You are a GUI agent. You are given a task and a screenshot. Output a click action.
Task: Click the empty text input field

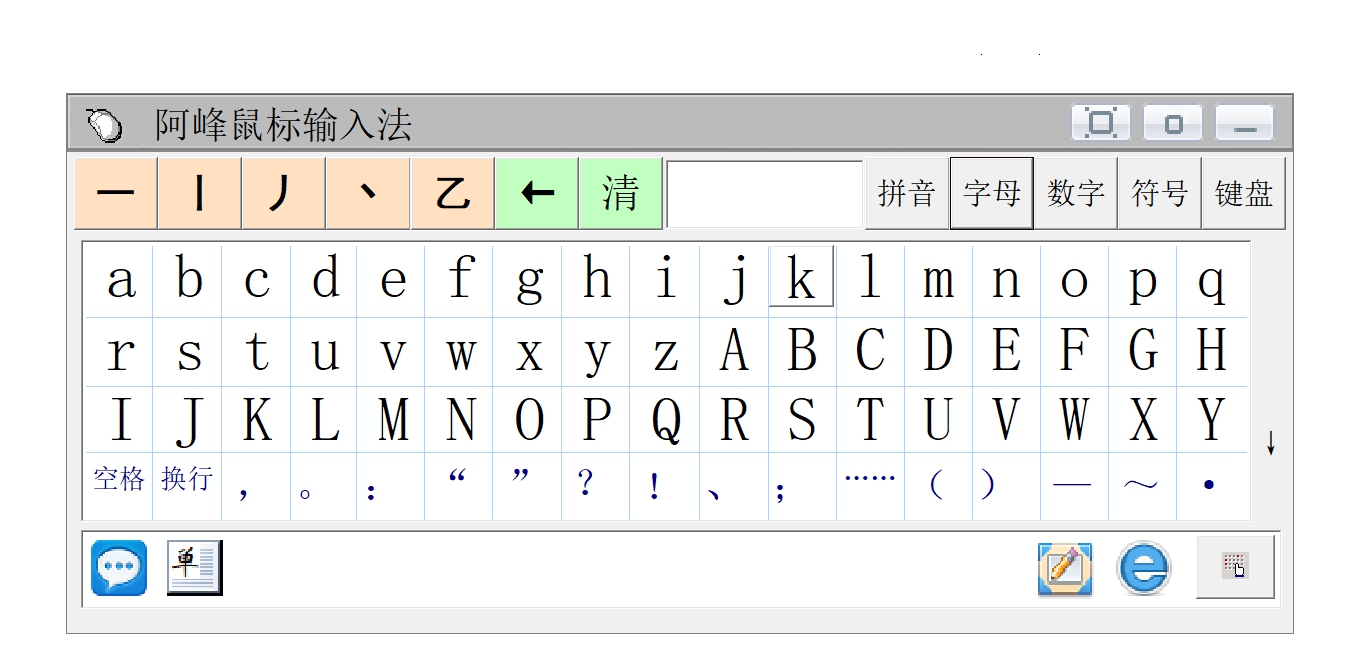(764, 192)
